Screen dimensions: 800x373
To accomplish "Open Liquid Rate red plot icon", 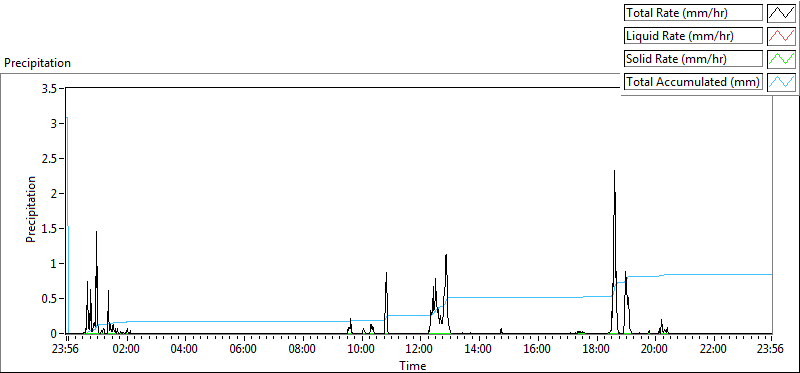I will tap(781, 36).
